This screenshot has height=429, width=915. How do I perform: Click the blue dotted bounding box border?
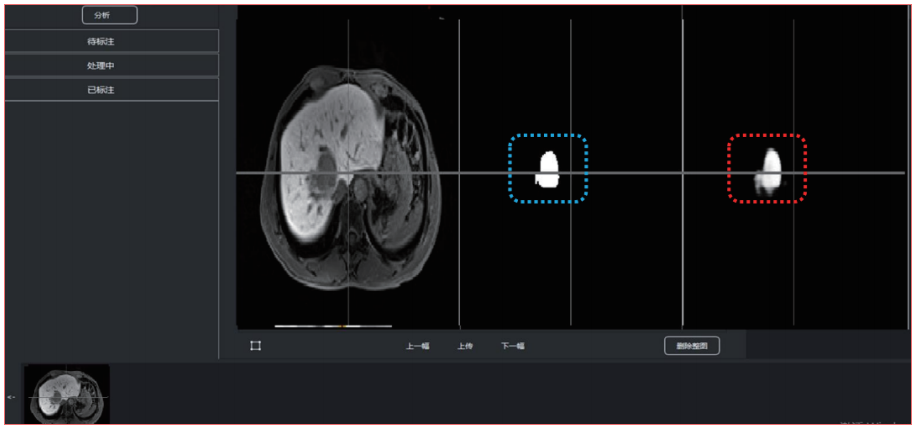(547, 136)
